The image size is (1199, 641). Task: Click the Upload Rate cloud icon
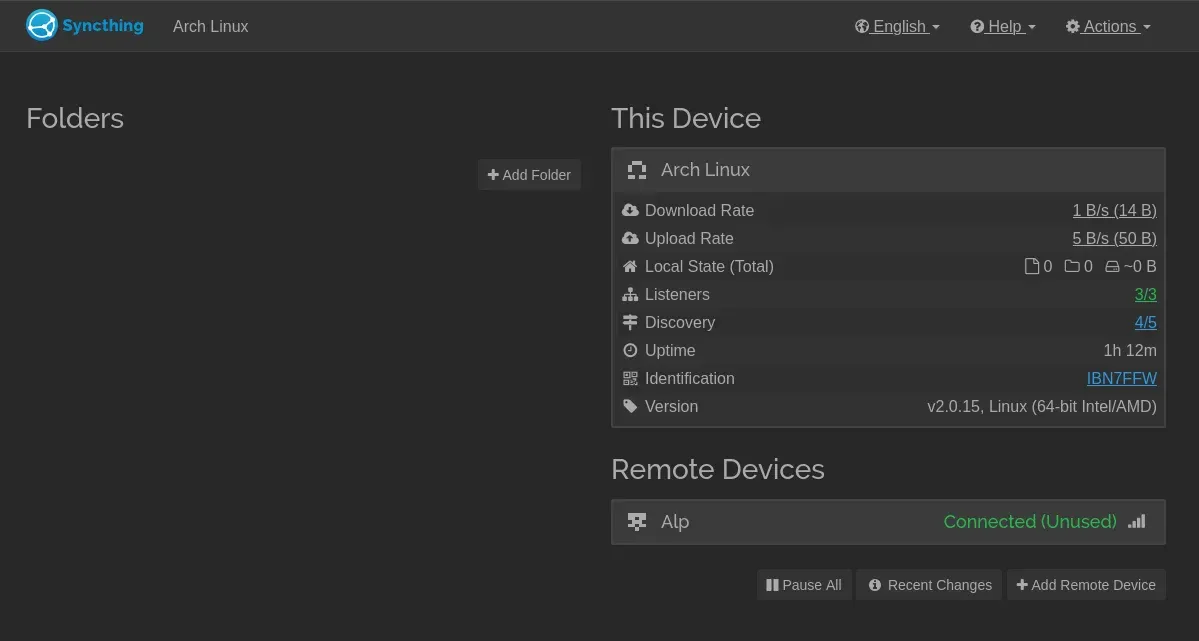point(630,238)
